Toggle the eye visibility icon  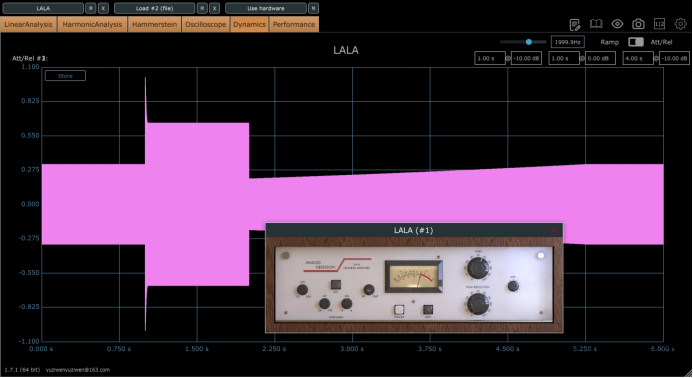617,24
